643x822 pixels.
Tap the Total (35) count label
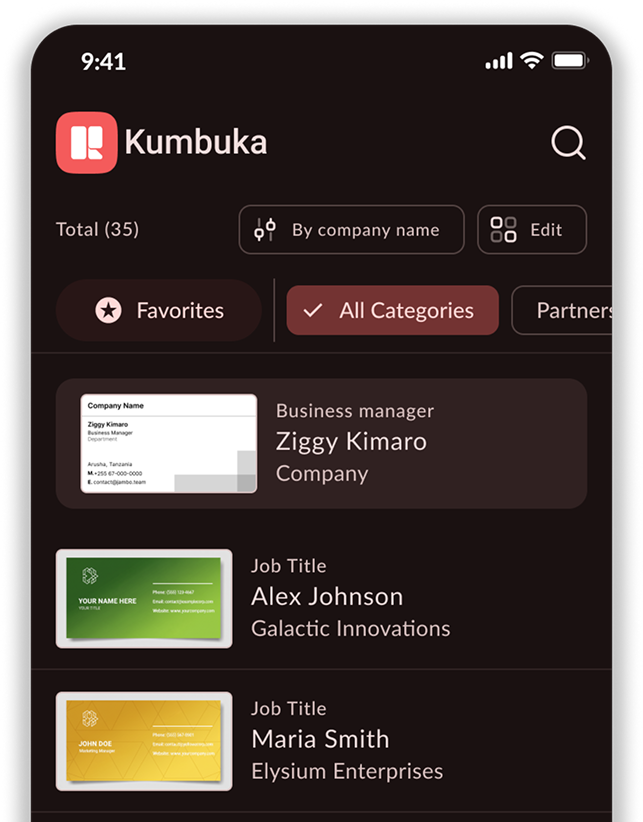97,230
